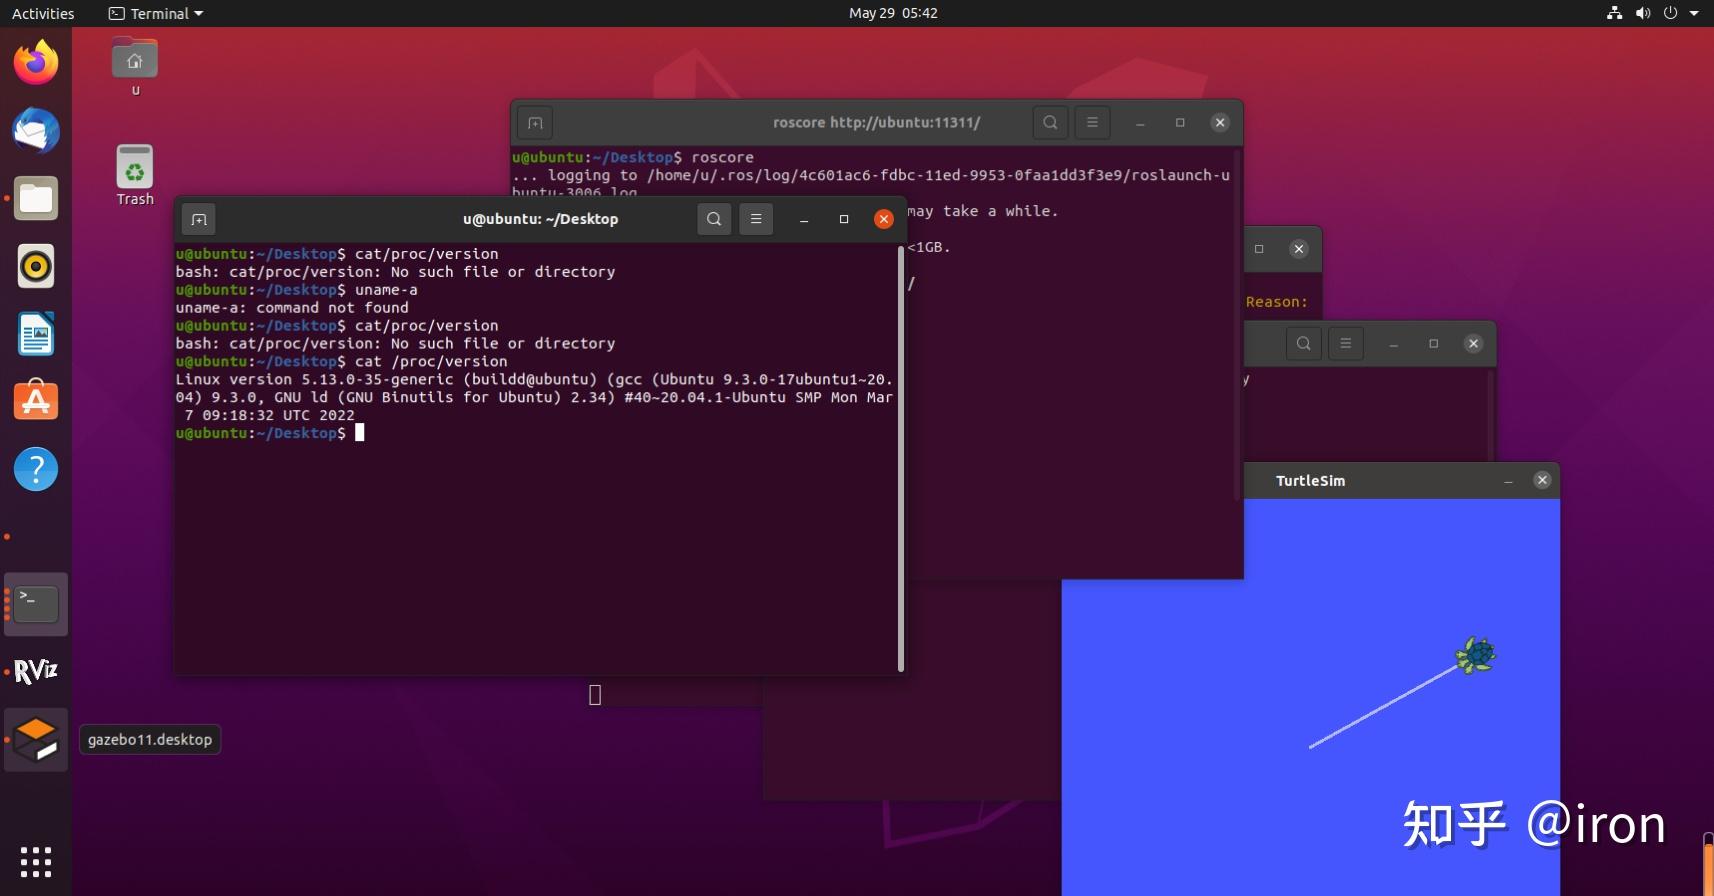
Task: Click the 'Linux version 5.13.0-35-generic' output line
Action: pos(534,397)
